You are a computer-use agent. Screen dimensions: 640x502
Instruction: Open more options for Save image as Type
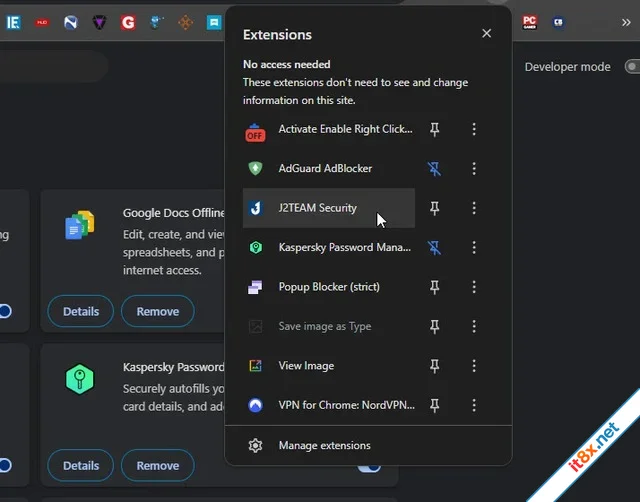474,326
